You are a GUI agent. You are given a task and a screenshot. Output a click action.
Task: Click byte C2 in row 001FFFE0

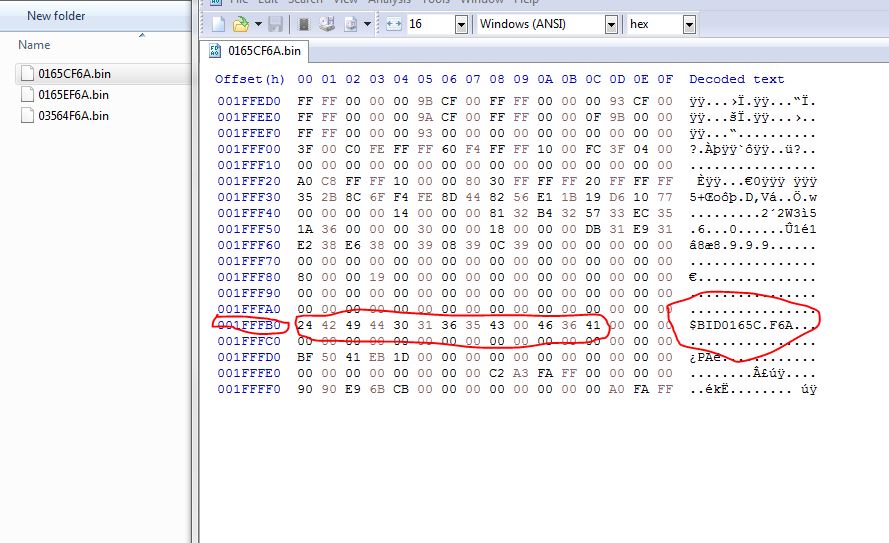497,373
